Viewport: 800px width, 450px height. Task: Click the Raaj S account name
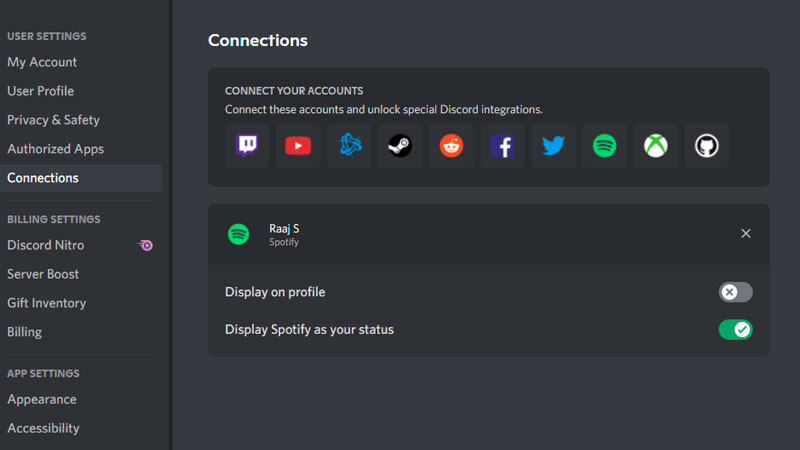click(x=284, y=229)
